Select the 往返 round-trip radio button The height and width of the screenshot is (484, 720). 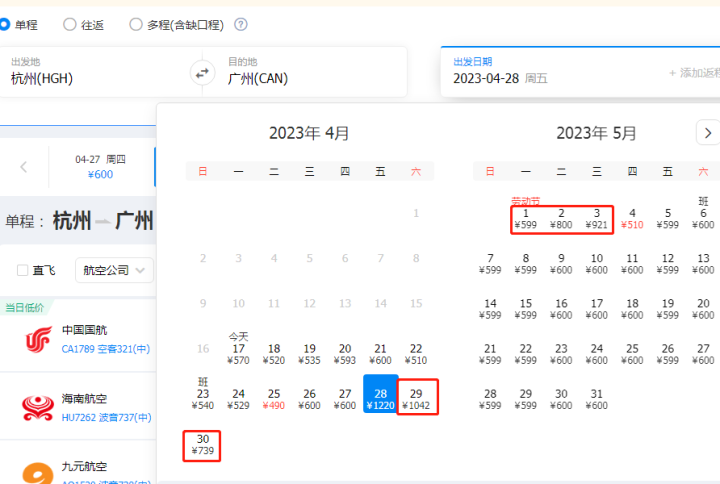(70, 25)
